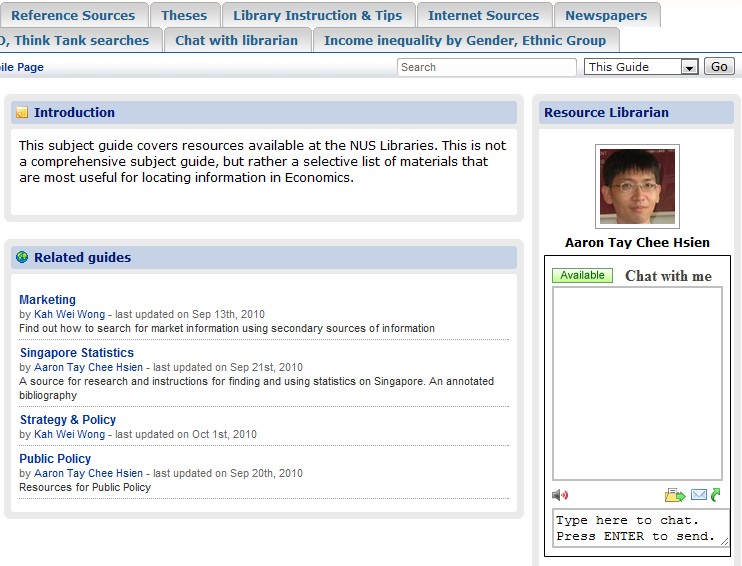The image size is (742, 566).
Task: Click the green pop-out arrow icon
Action: tap(716, 495)
